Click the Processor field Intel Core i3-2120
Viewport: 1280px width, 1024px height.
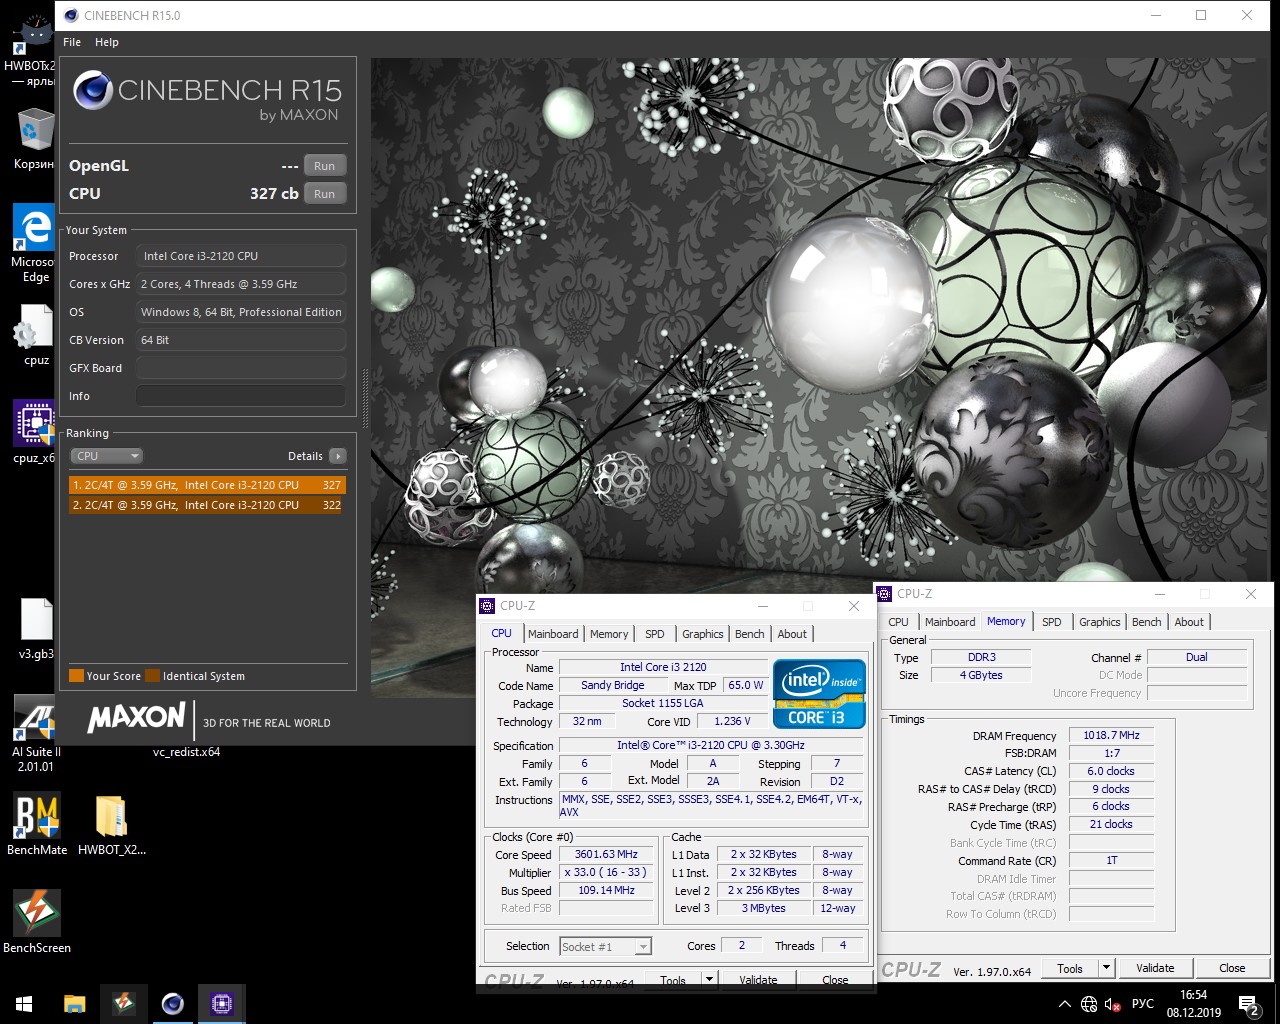coord(241,256)
